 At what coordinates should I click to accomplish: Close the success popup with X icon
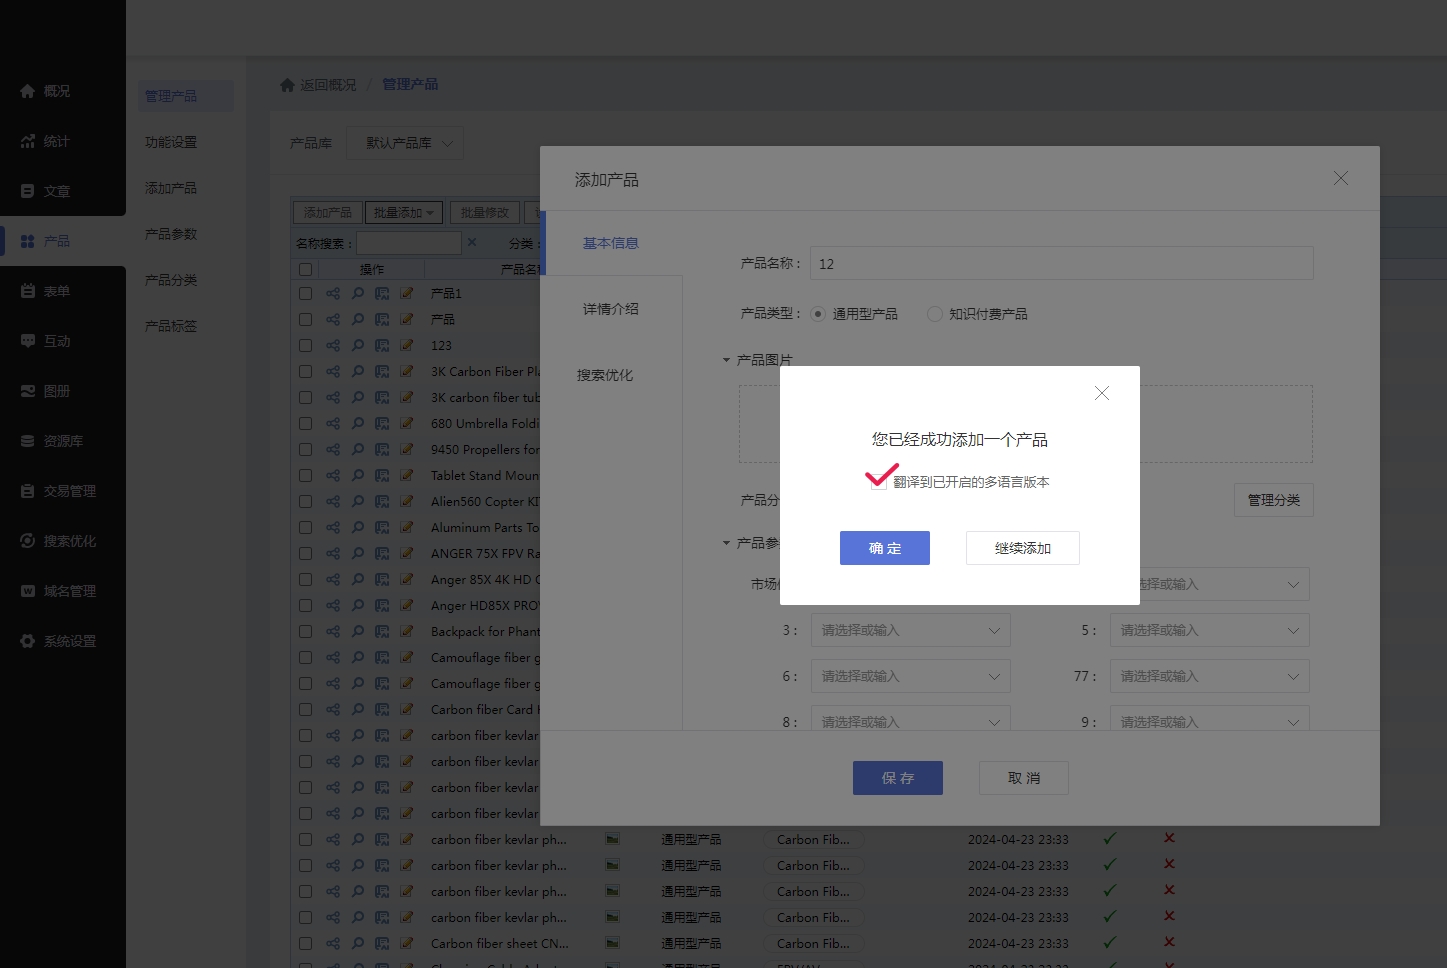pos(1102,393)
